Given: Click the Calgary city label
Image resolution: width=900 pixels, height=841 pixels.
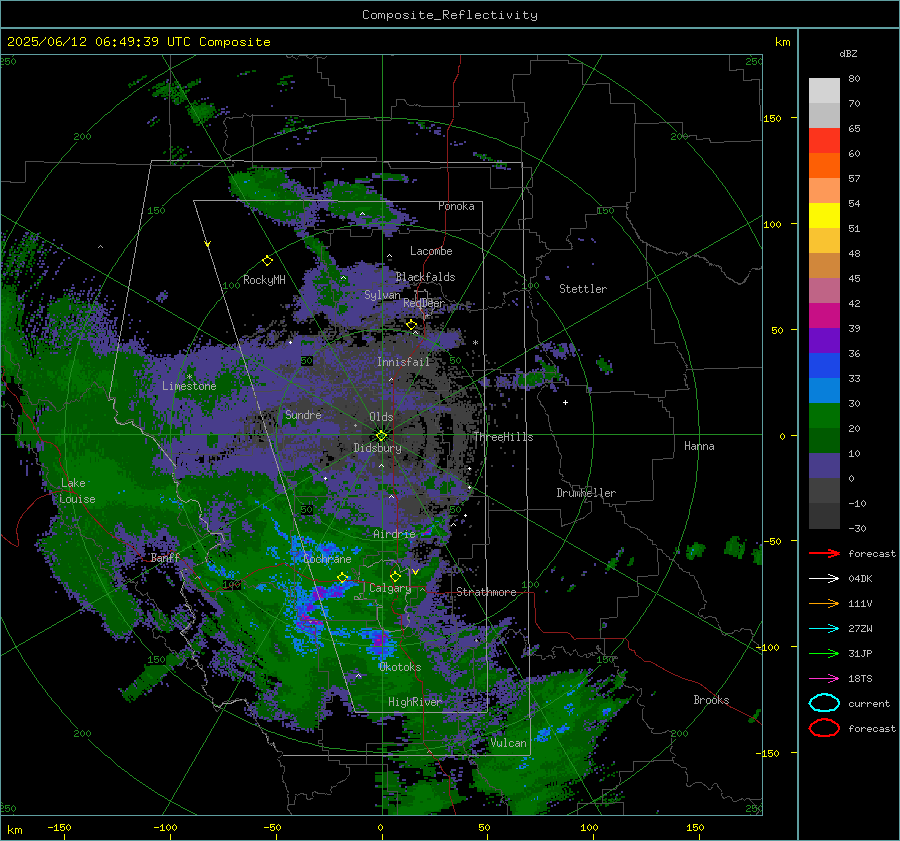Looking at the screenshot, I should [x=390, y=588].
